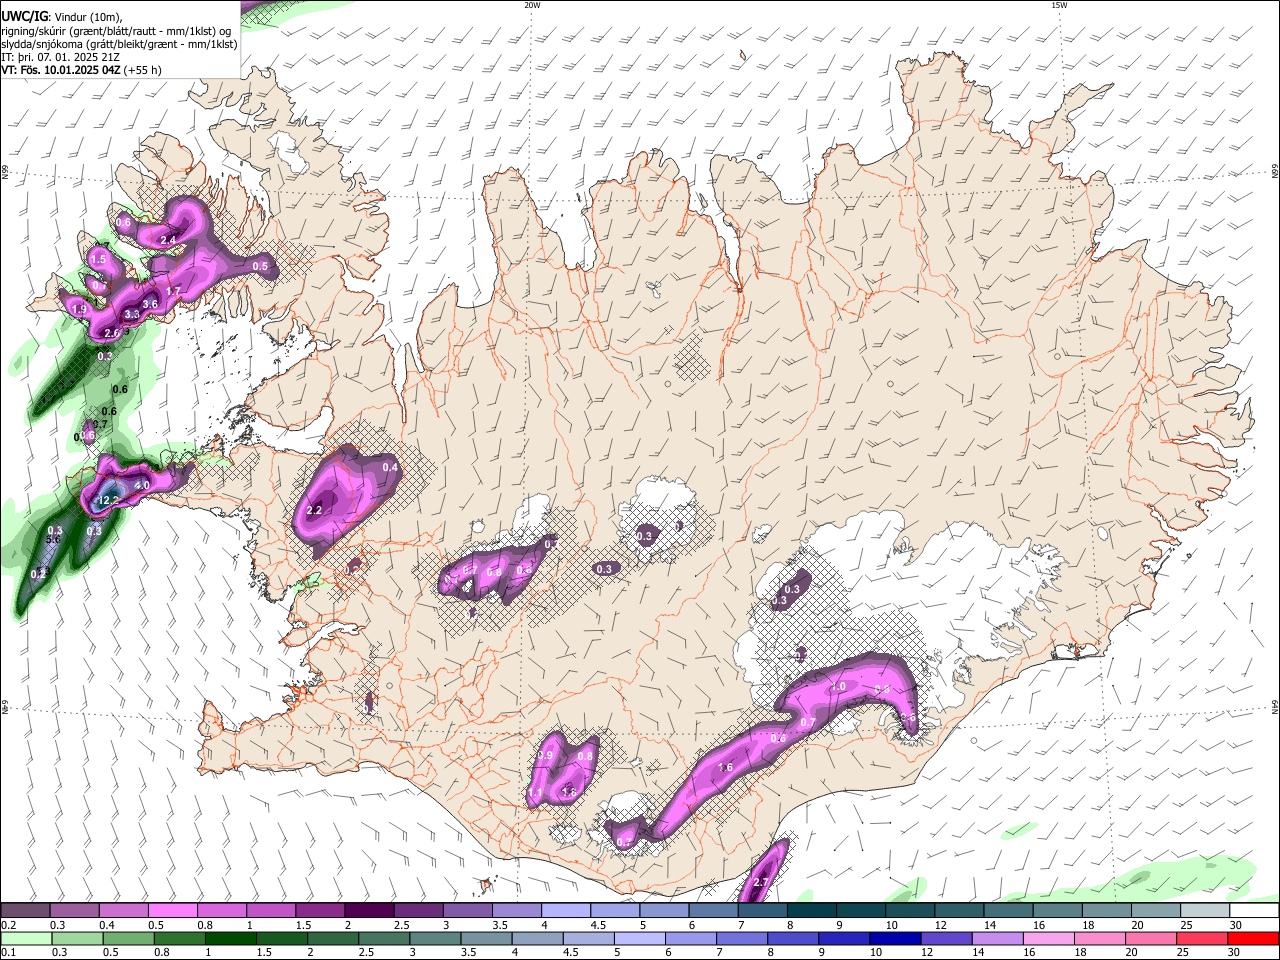
Task: Click the 1.7 value in the Westfjords
Action: (173, 292)
